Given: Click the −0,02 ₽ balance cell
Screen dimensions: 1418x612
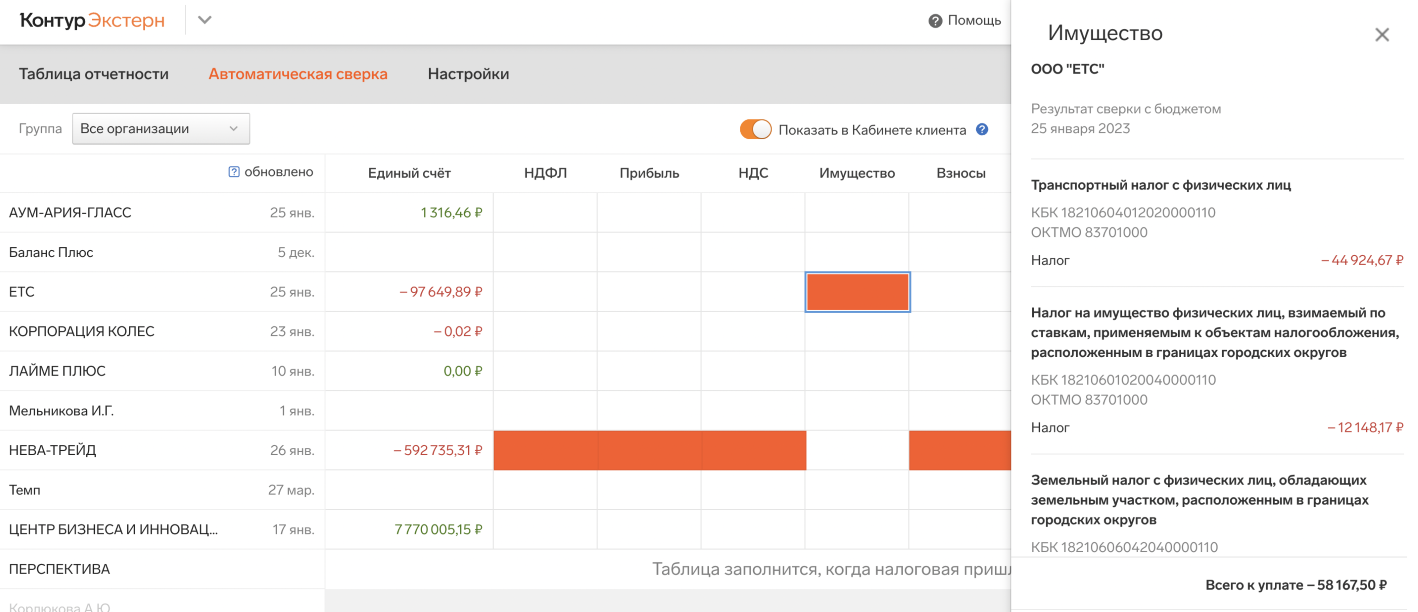Looking at the screenshot, I should coord(409,331).
